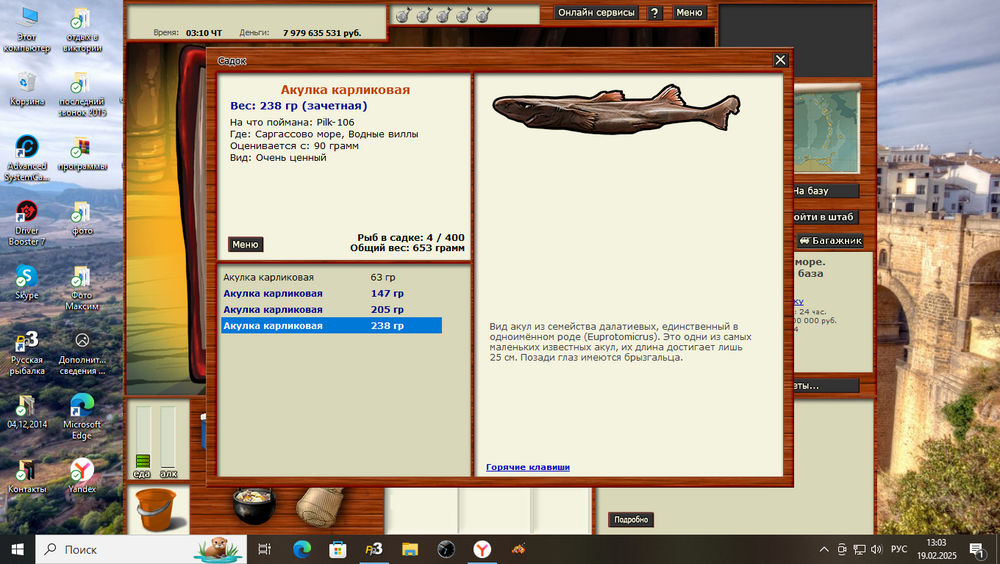Click the question mark help button
The width and height of the screenshot is (1000, 564).
(x=654, y=13)
